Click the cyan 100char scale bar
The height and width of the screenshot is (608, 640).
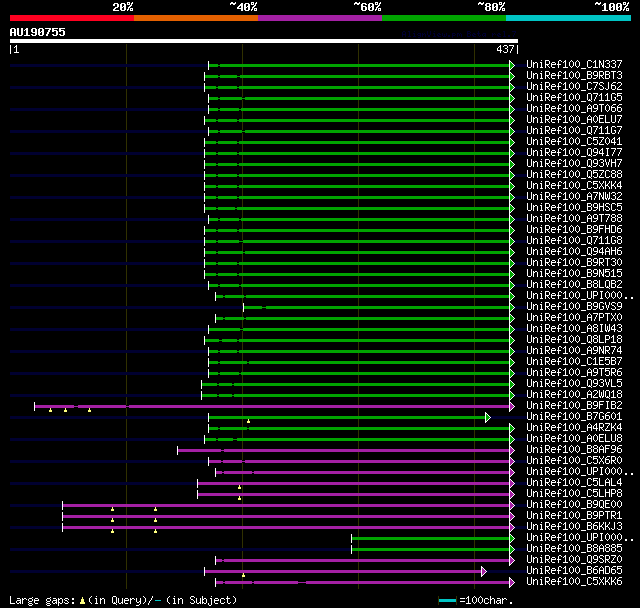click(x=447, y=600)
